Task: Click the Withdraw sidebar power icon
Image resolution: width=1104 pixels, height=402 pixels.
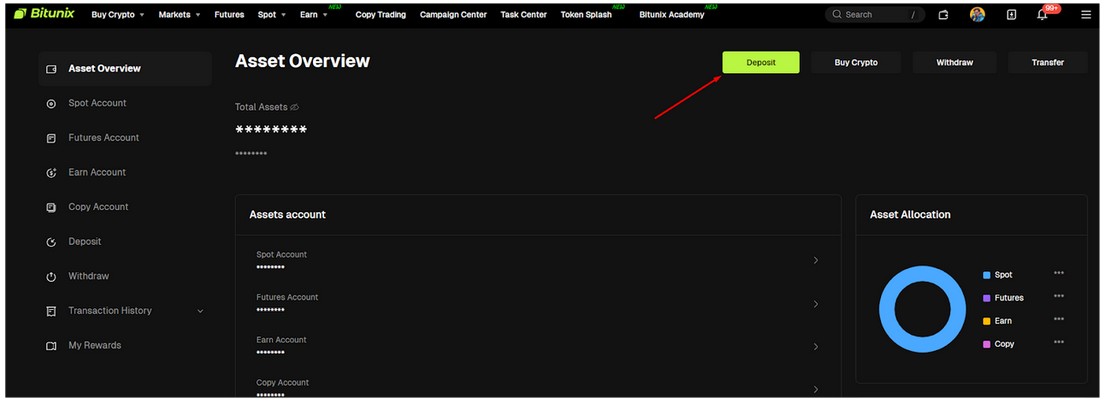Action: point(51,277)
